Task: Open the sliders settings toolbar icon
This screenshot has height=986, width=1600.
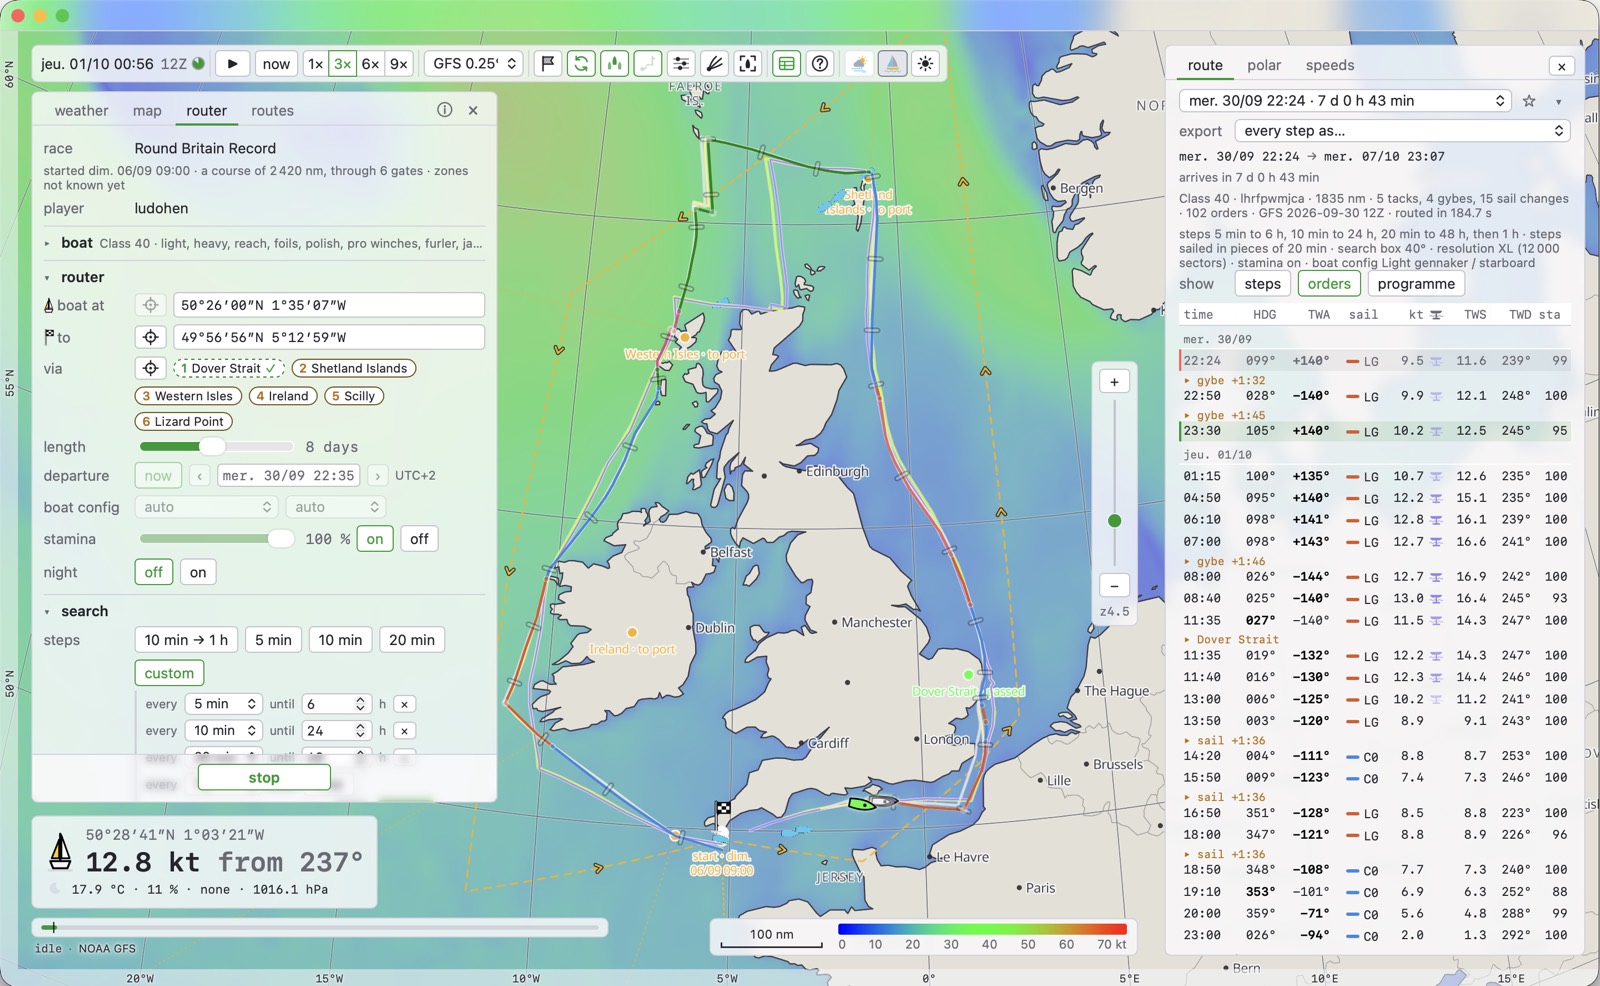Action: tap(681, 64)
